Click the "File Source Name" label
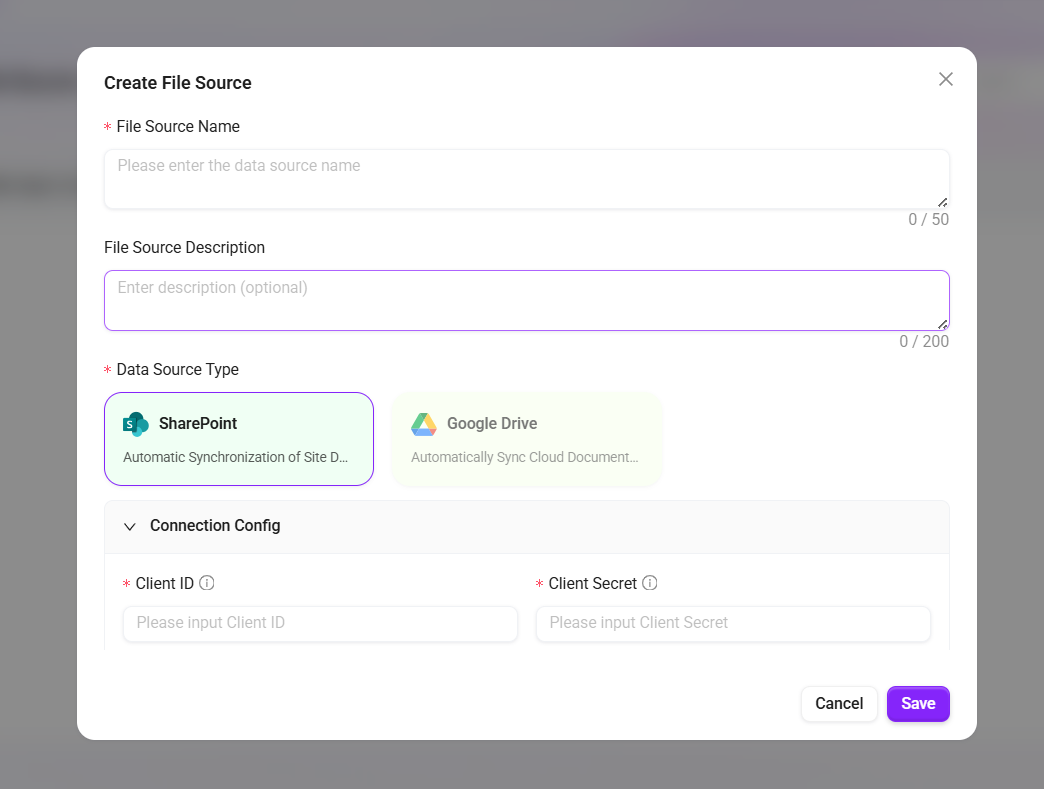 click(x=178, y=127)
